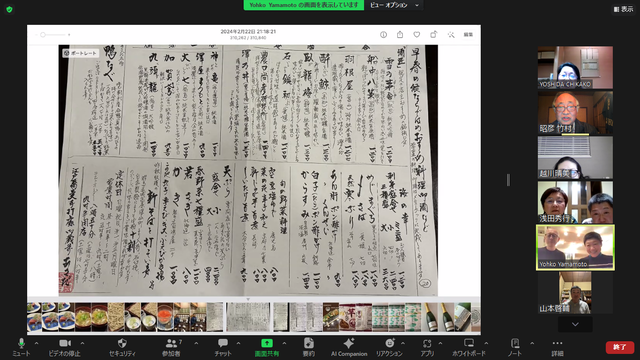Expand options arrow next to 参加者

[x=196, y=343]
